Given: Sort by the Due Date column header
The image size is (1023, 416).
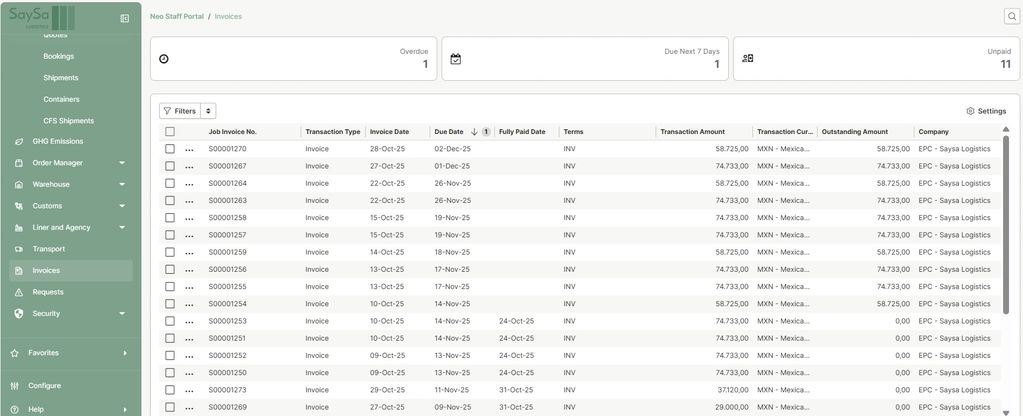Looking at the screenshot, I should 449,132.
